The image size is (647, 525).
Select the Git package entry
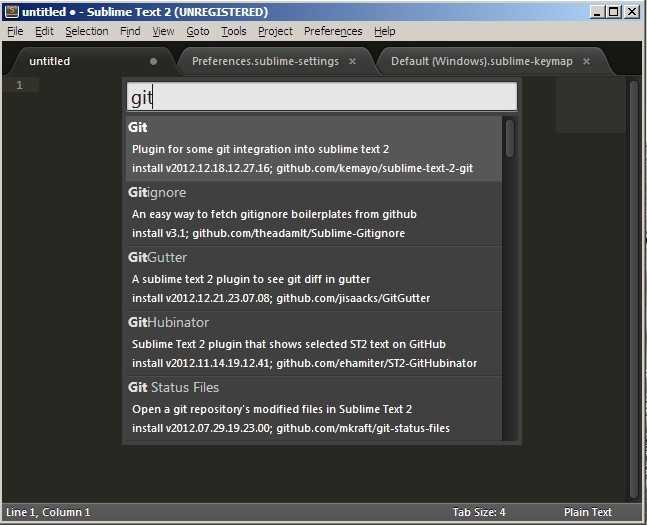(314, 149)
